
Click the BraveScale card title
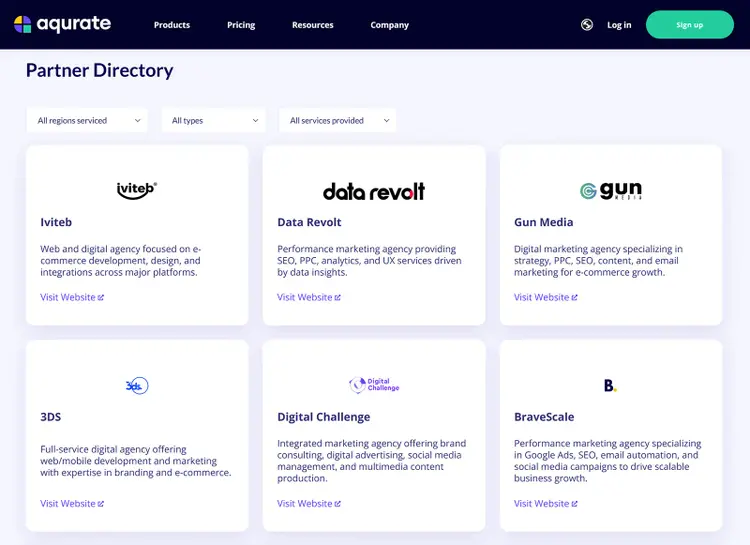[x=544, y=417]
